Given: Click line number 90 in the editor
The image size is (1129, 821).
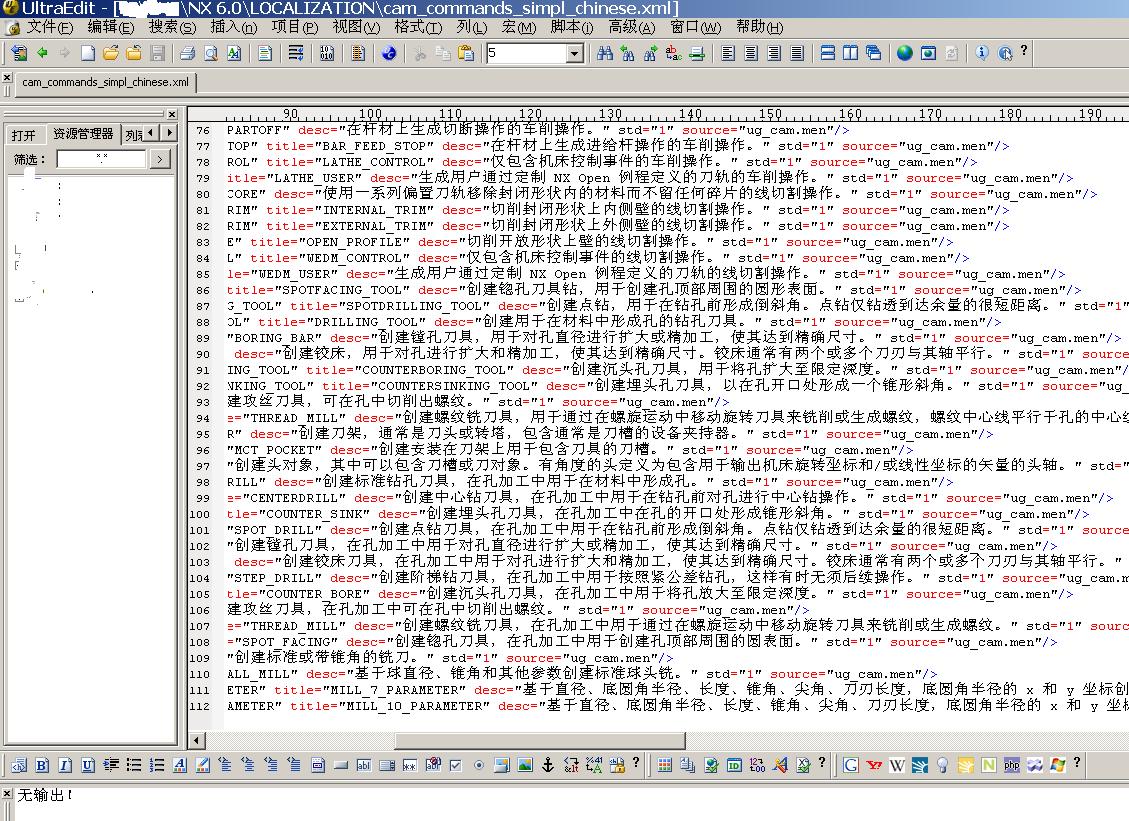Looking at the screenshot, I should (202, 354).
